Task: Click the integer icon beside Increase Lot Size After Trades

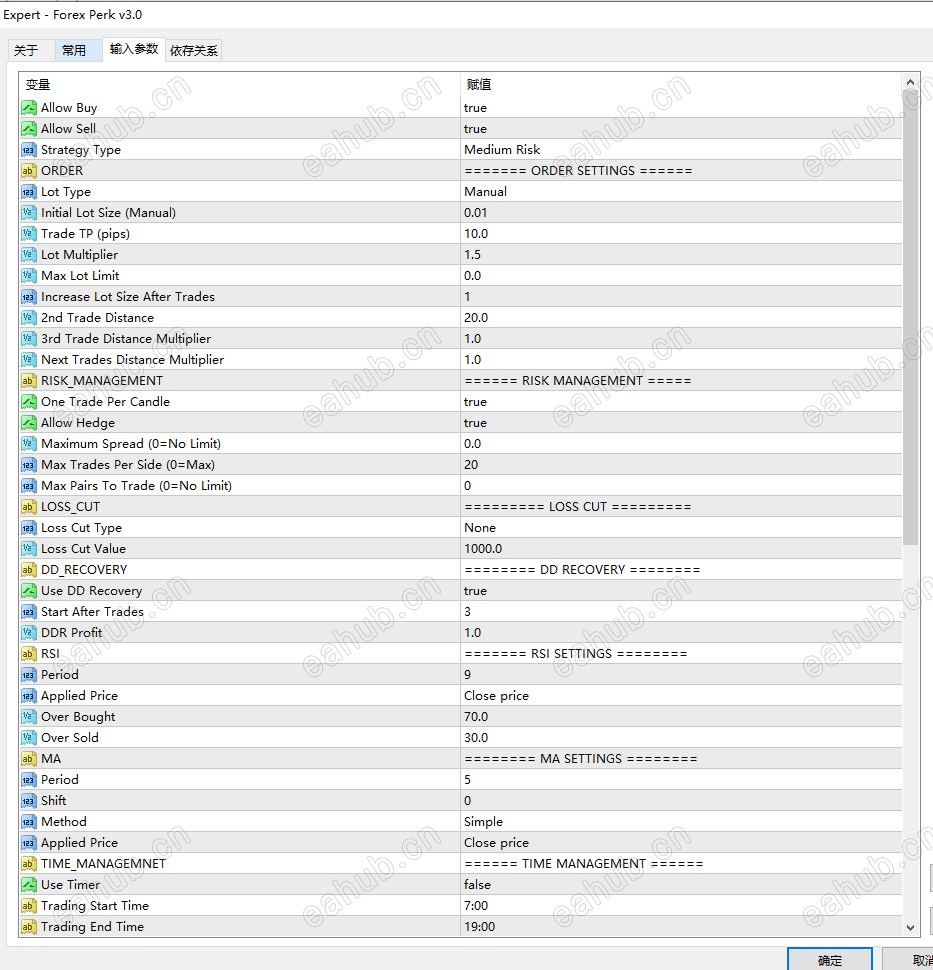Action: [x=28, y=297]
